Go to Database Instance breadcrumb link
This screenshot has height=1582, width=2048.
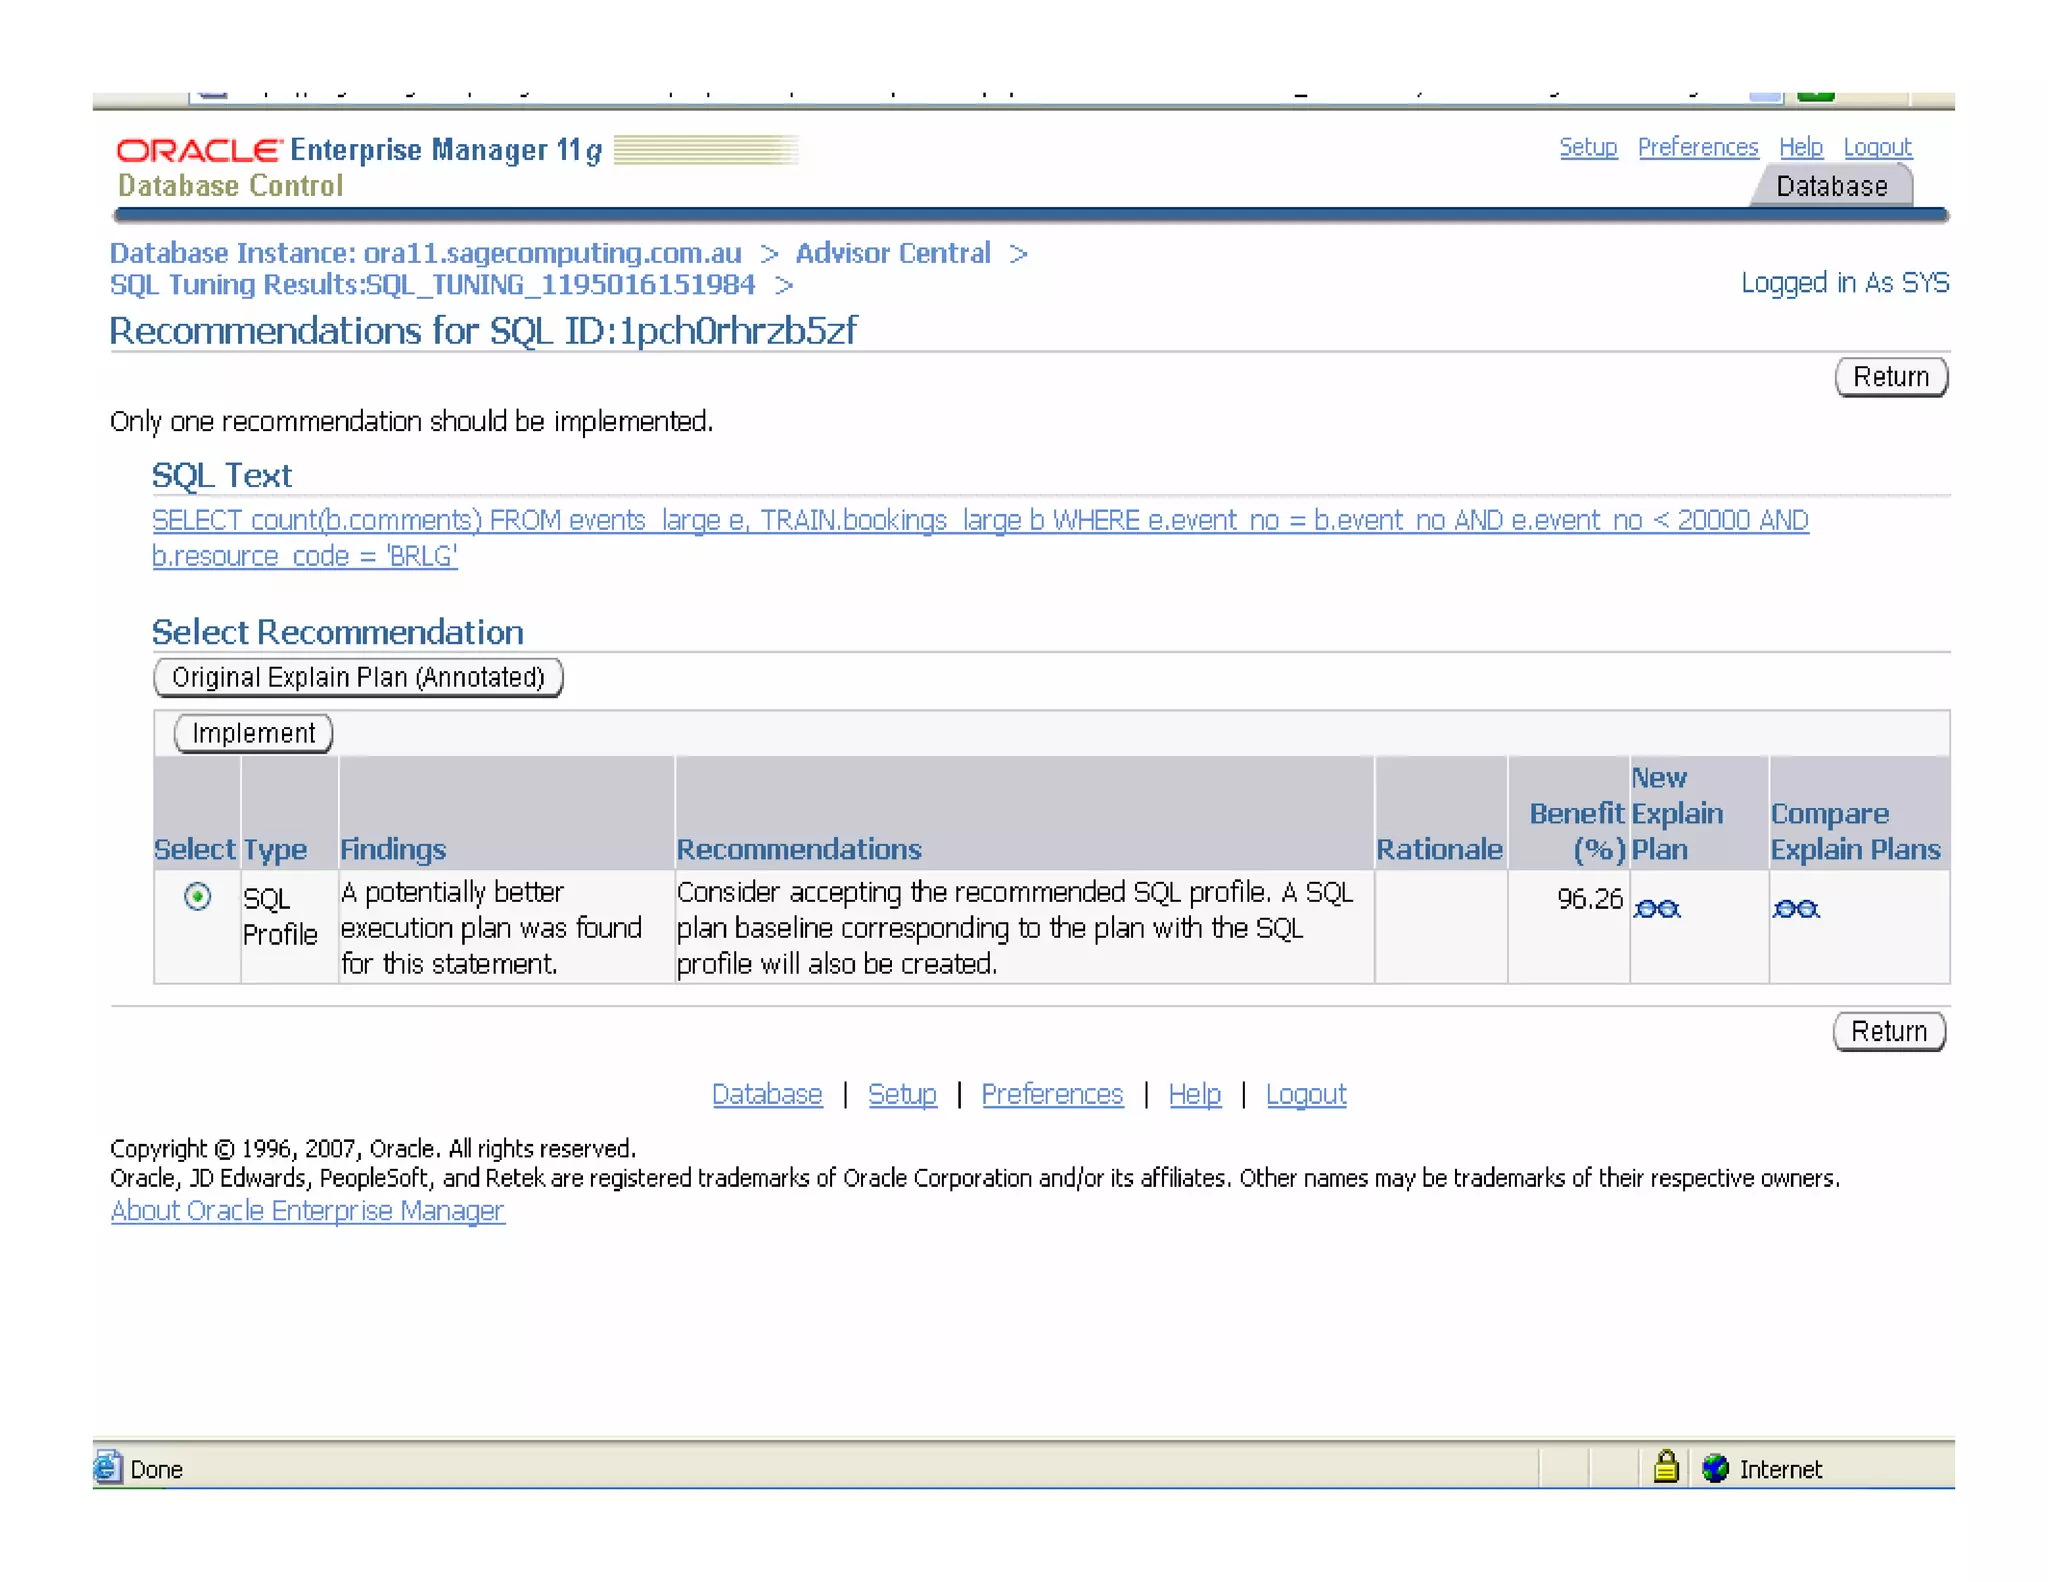coord(426,253)
